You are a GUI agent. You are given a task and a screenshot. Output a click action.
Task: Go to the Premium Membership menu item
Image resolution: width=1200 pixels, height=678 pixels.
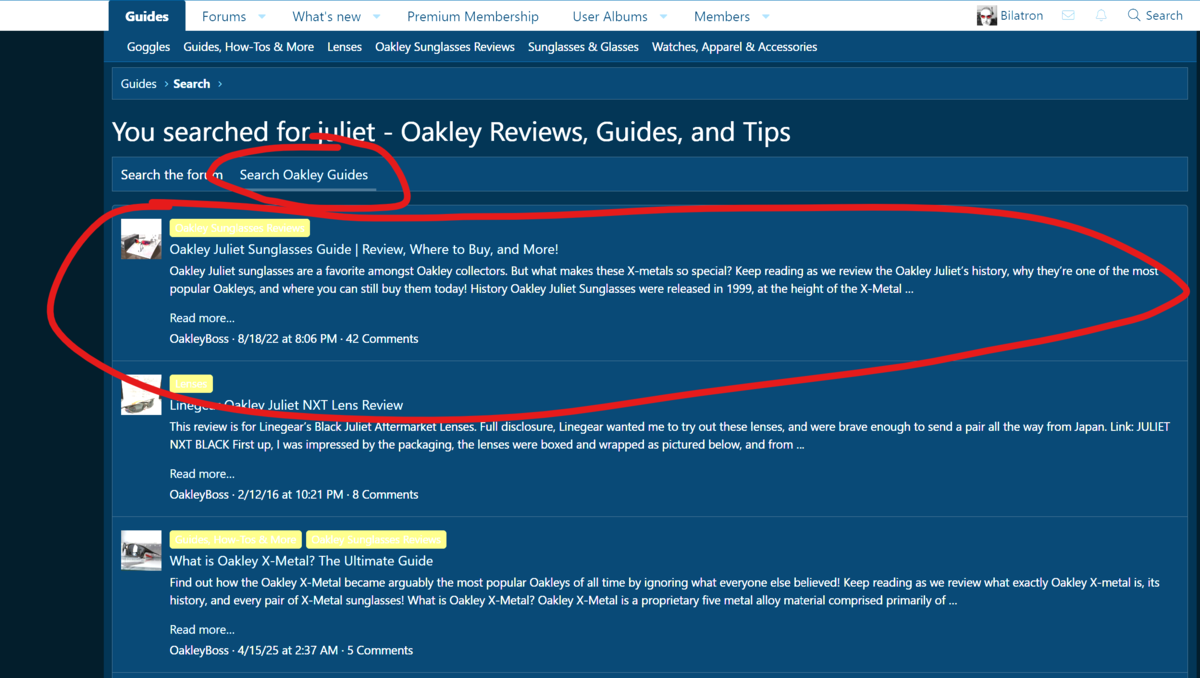472,16
